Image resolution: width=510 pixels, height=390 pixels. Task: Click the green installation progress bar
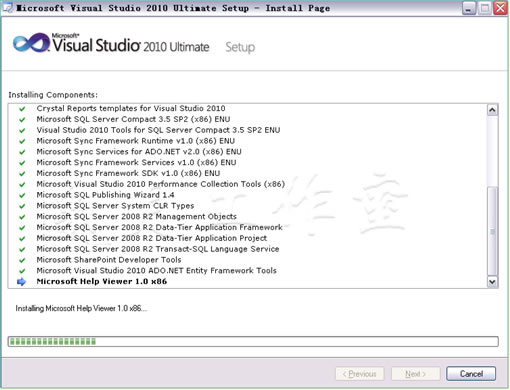coord(253,341)
